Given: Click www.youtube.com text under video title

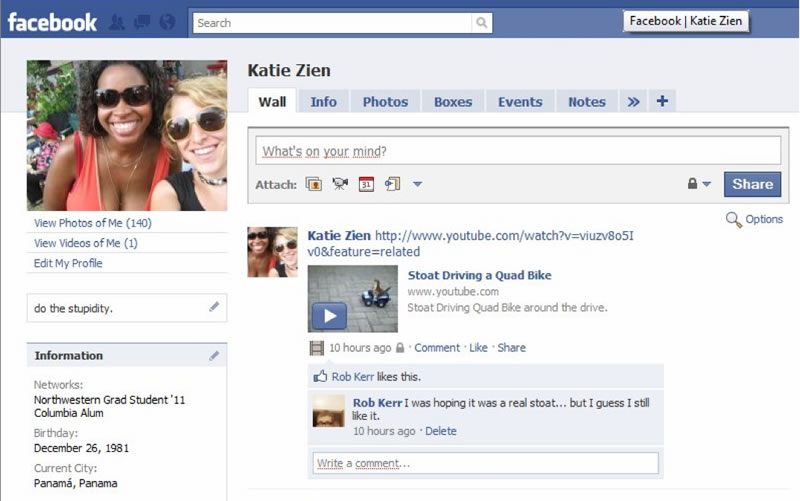Looking at the screenshot, I should 453,291.
